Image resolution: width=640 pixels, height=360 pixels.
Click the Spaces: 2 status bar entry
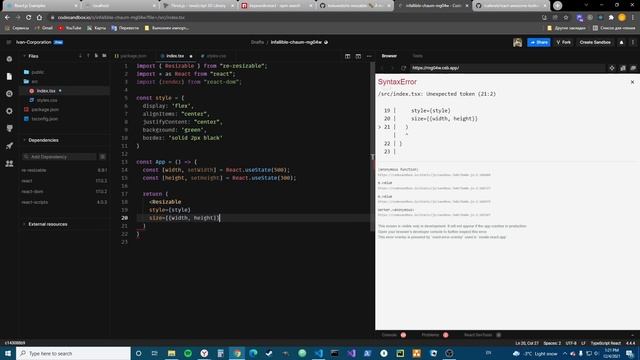552,343
